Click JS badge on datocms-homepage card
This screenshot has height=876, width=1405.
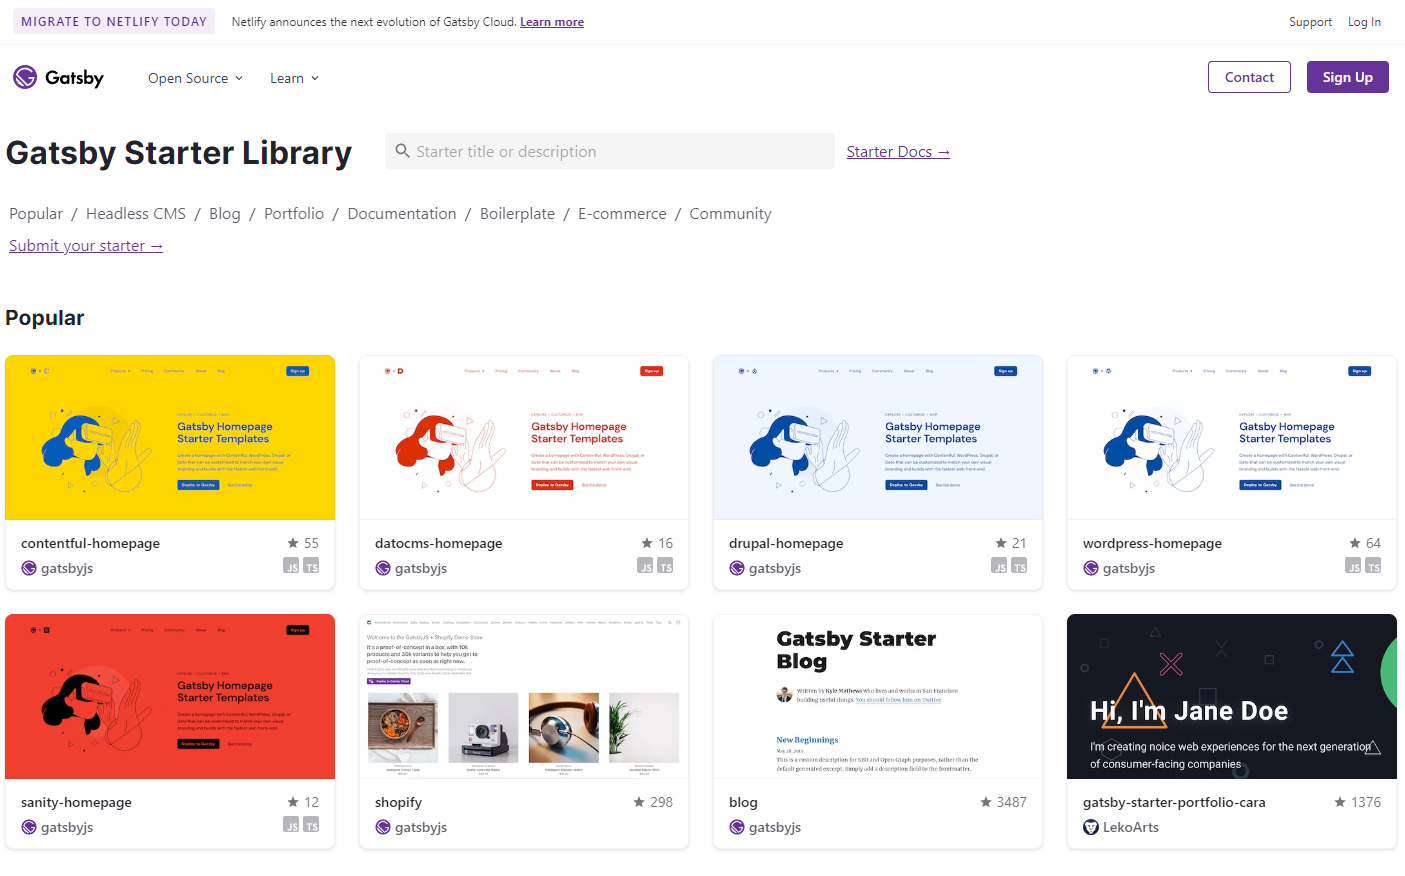[645, 565]
